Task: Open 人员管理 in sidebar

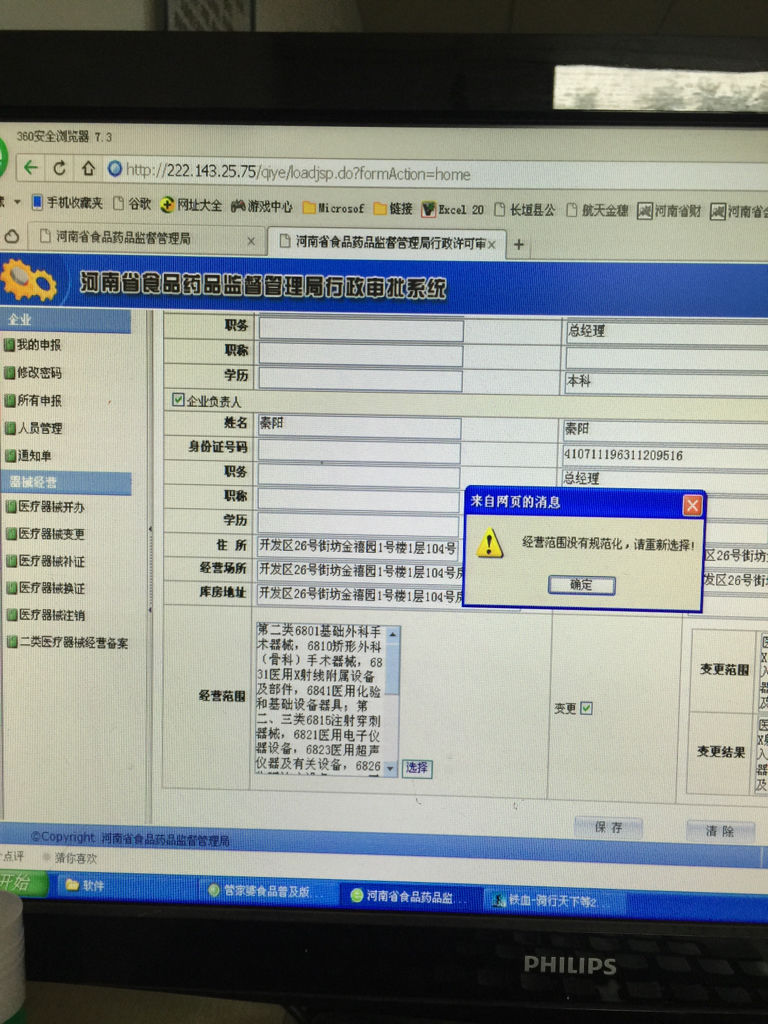Action: [x=33, y=428]
